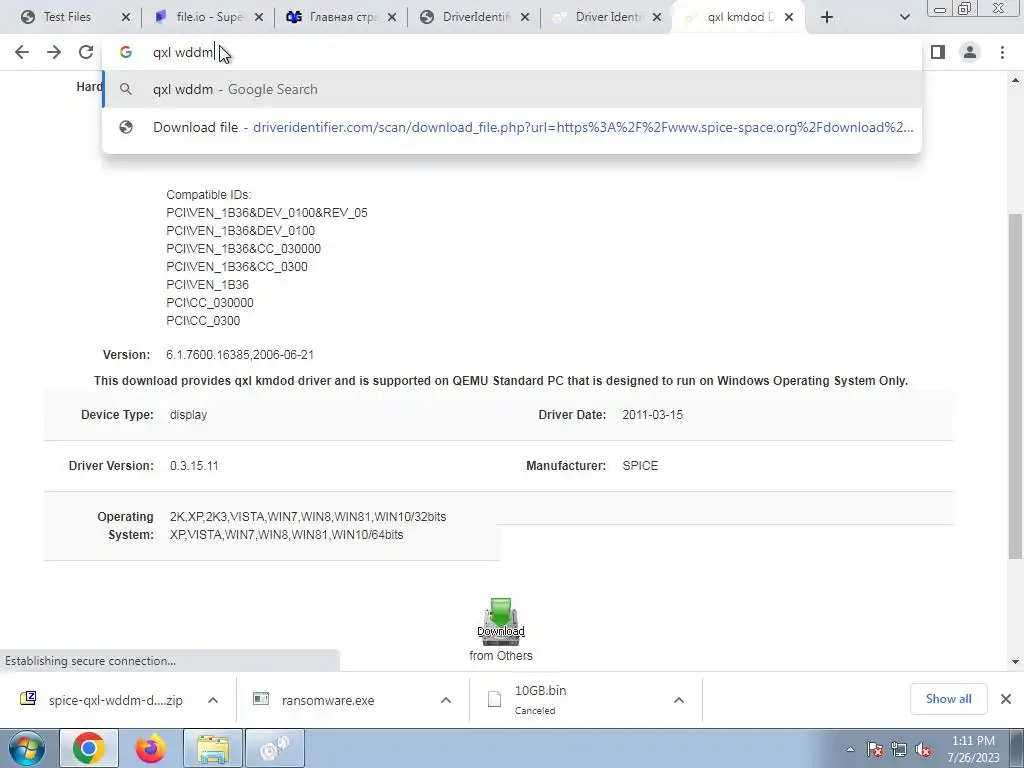
Task: Close the downloads bar
Action: [x=1006, y=699]
